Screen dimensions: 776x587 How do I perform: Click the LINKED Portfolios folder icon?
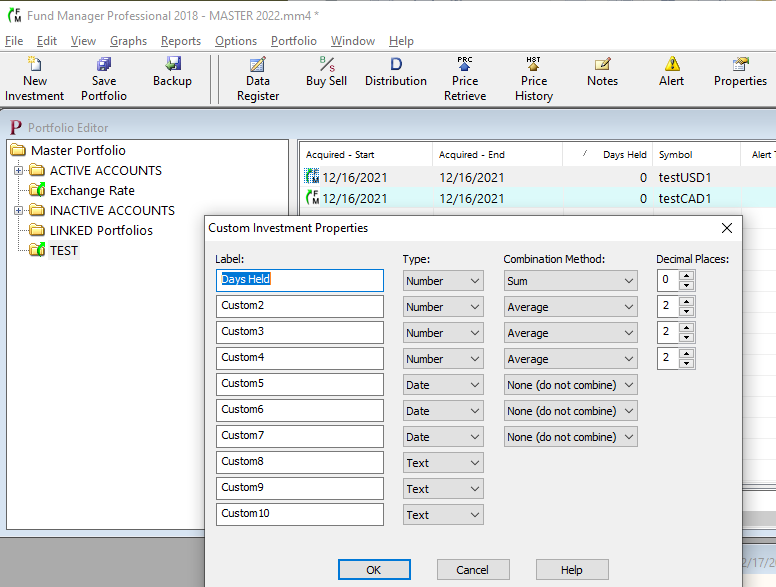tap(37, 230)
